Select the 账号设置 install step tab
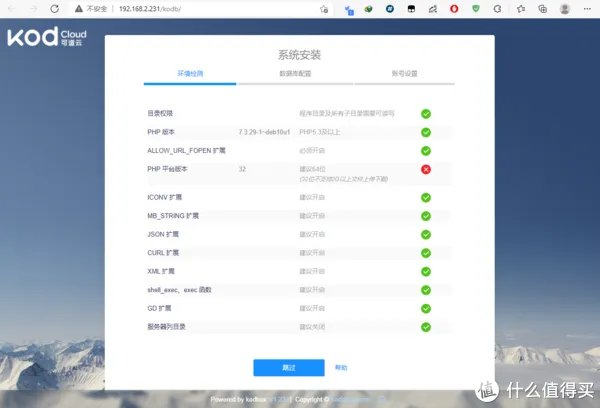The image size is (600, 408). point(404,73)
